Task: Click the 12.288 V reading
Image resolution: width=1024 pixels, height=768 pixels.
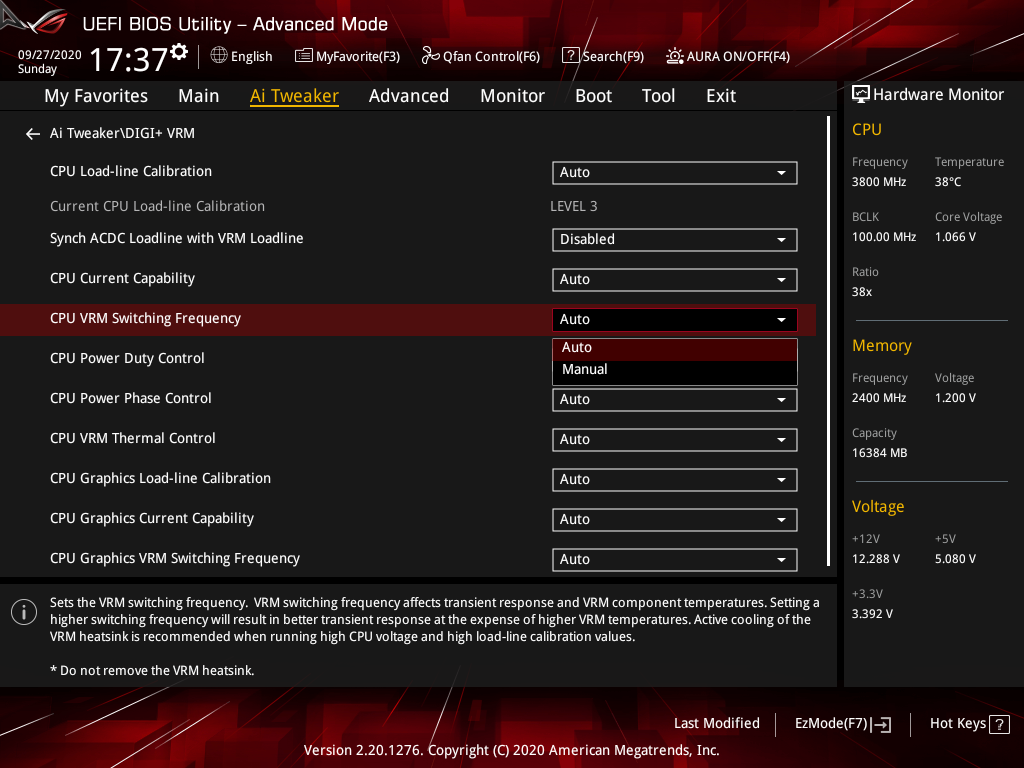Action: tap(876, 559)
